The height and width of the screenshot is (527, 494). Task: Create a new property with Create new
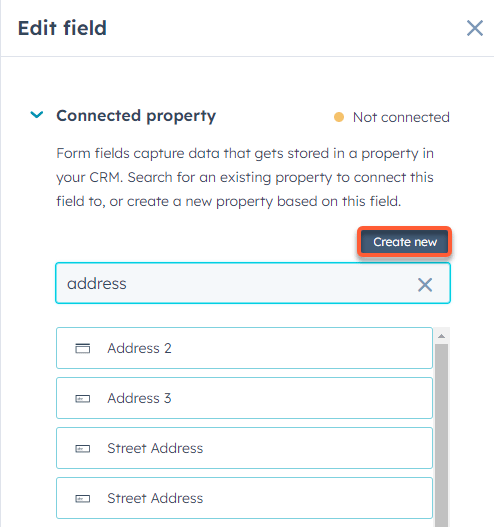(405, 242)
